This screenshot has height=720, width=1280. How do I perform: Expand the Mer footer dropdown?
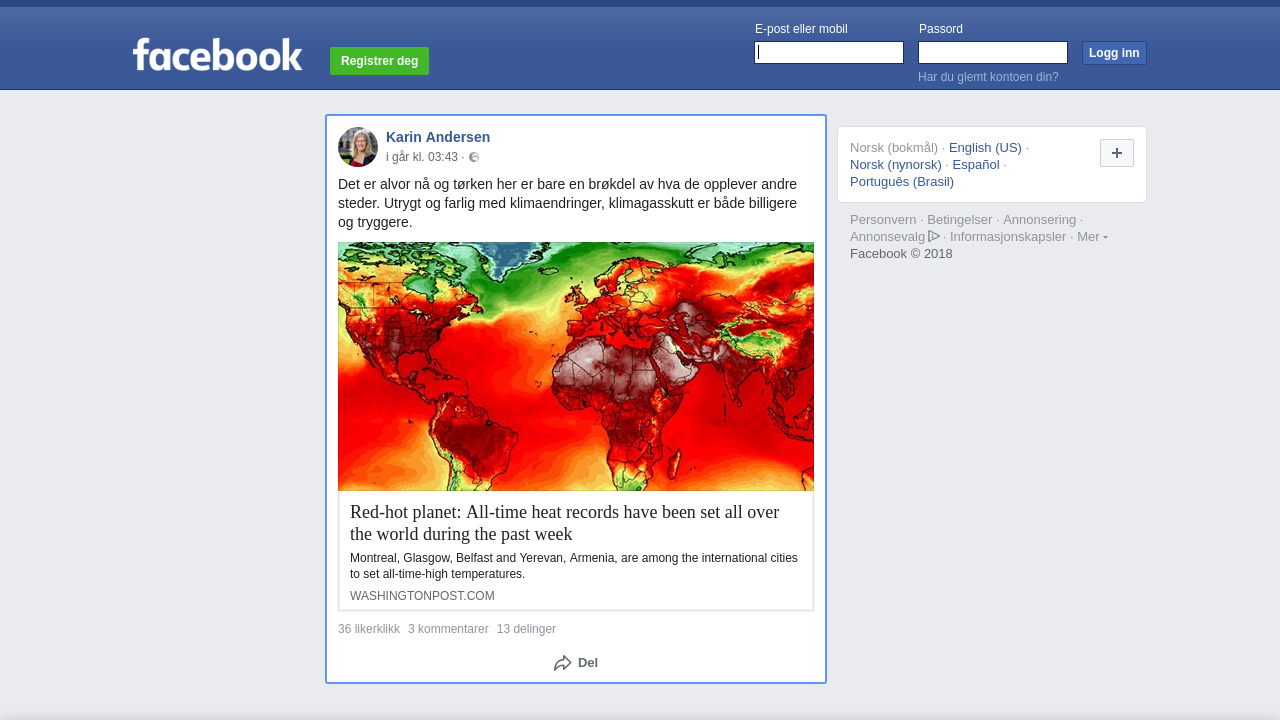pos(1091,237)
